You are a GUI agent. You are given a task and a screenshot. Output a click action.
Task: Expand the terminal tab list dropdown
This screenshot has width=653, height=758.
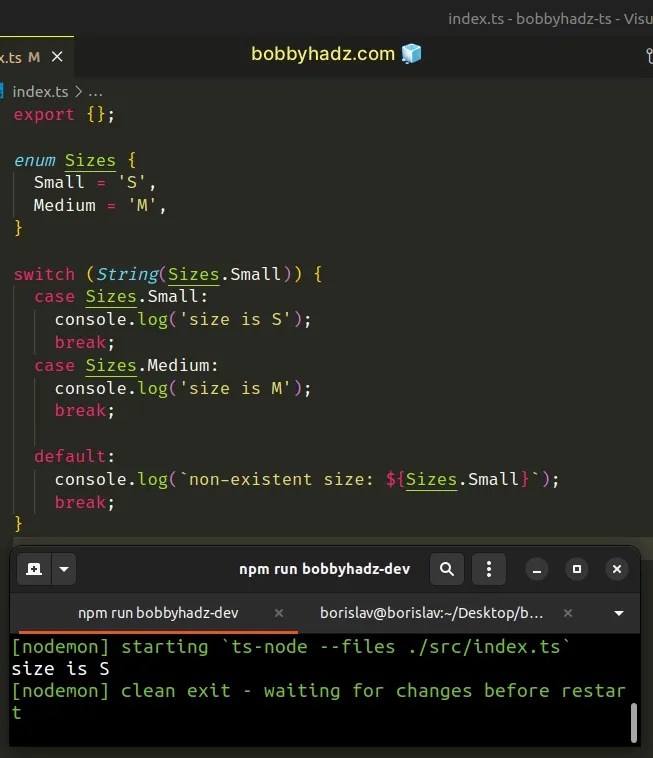point(619,613)
